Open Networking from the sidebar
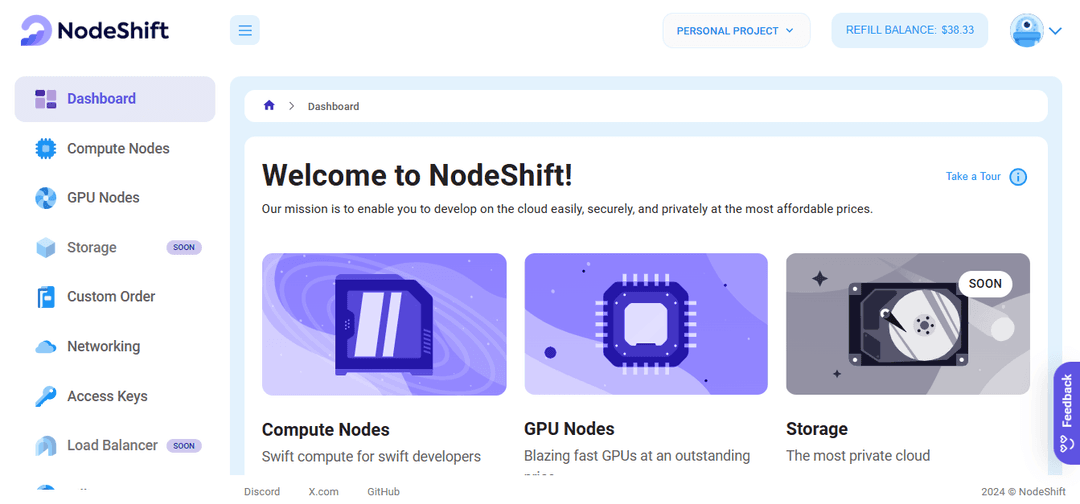Image resolution: width=1080 pixels, height=504 pixels. pyautogui.click(x=103, y=346)
